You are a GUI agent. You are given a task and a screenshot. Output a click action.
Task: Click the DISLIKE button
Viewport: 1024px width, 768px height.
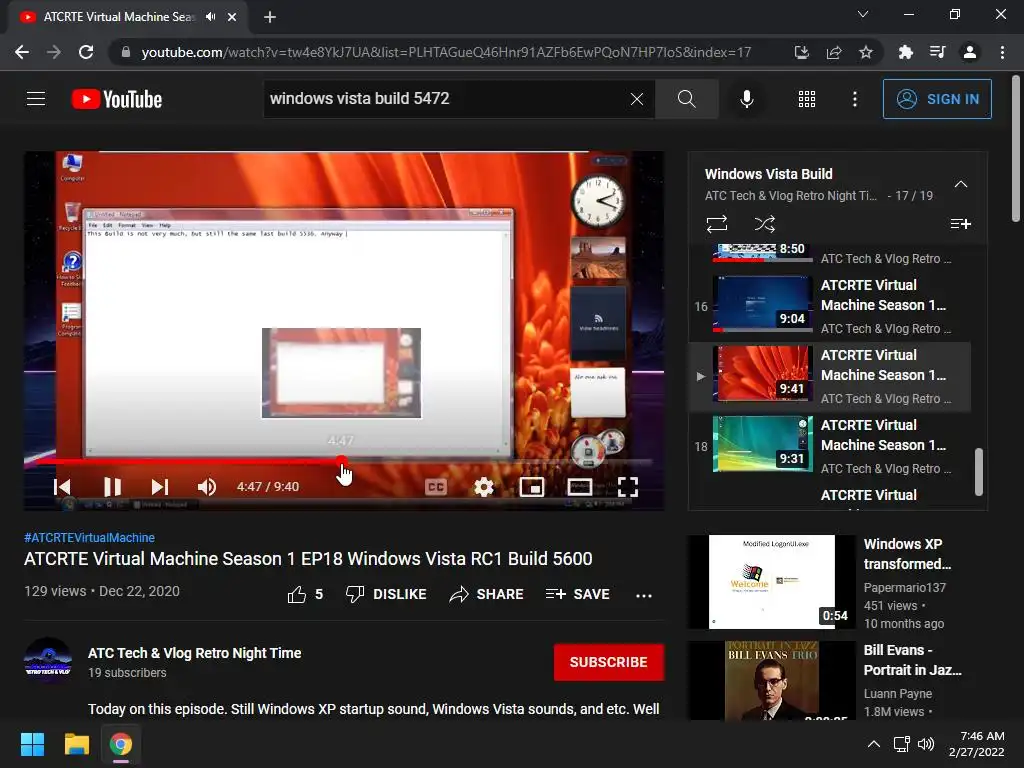coord(385,594)
